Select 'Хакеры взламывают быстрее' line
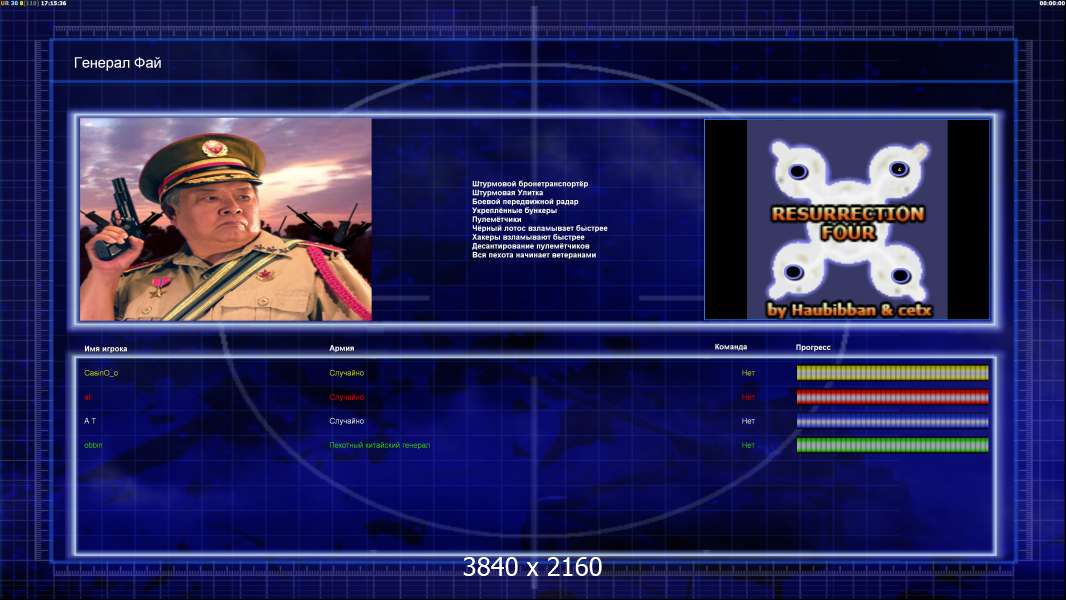The width and height of the screenshot is (1066, 600). coord(528,237)
